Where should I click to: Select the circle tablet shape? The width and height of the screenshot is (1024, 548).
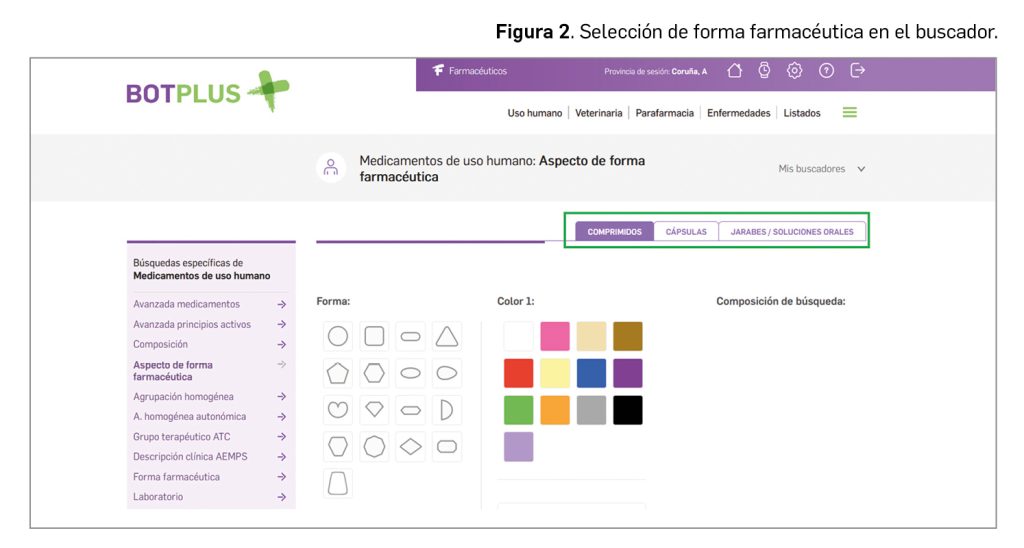338,336
